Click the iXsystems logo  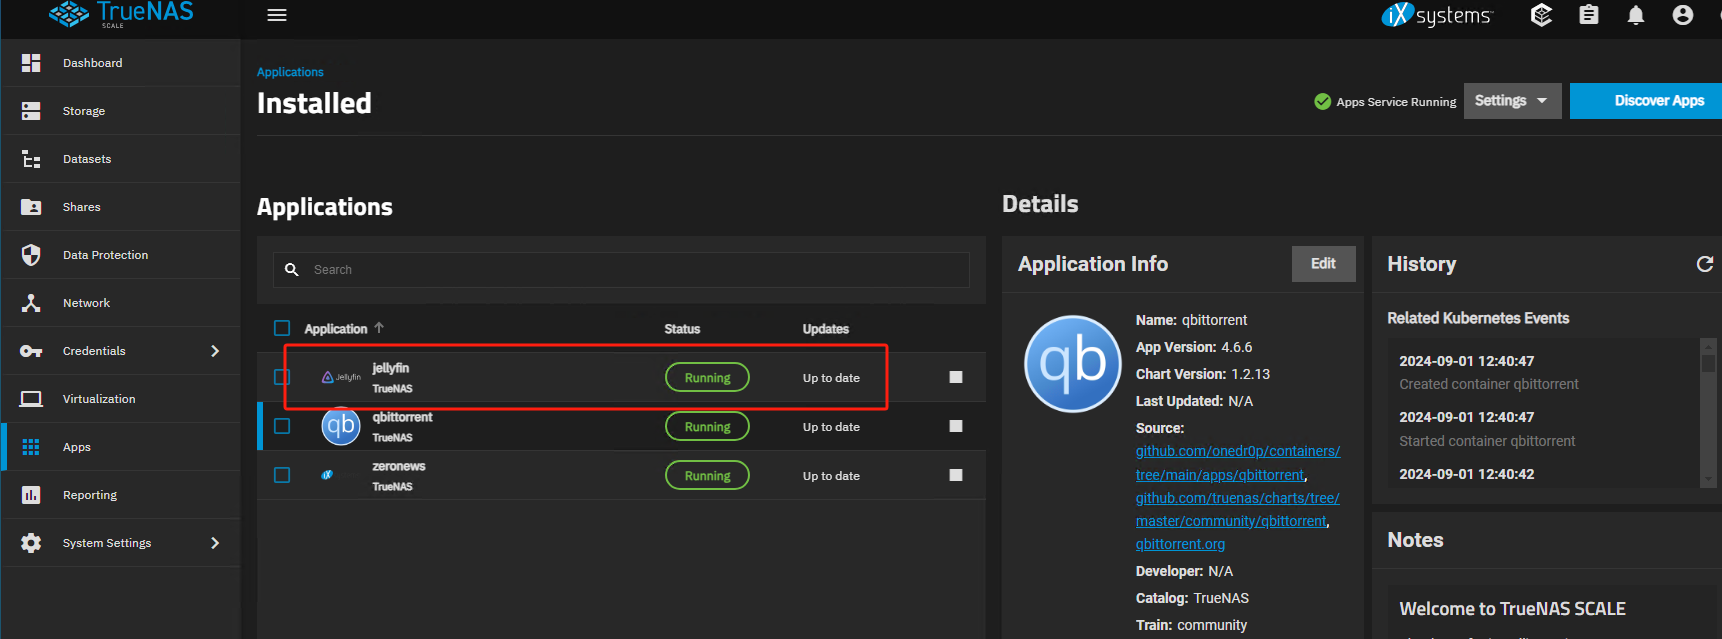click(x=1437, y=15)
